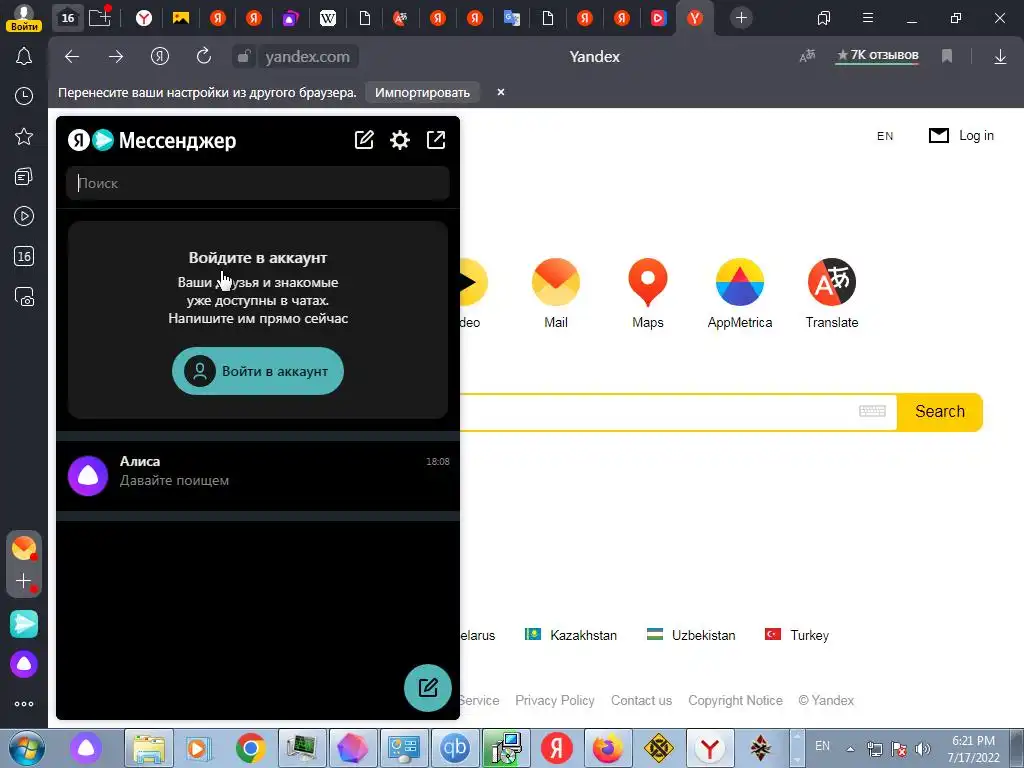Image resolution: width=1024 pixels, height=768 pixels.
Task: Reload the Yandex page
Action: pyautogui.click(x=204, y=56)
